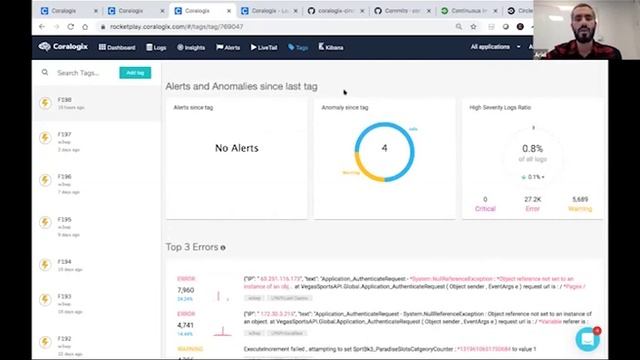This screenshot has width=640, height=360.
Task: Click the lightning icon next to F193
Action: pos(45,300)
